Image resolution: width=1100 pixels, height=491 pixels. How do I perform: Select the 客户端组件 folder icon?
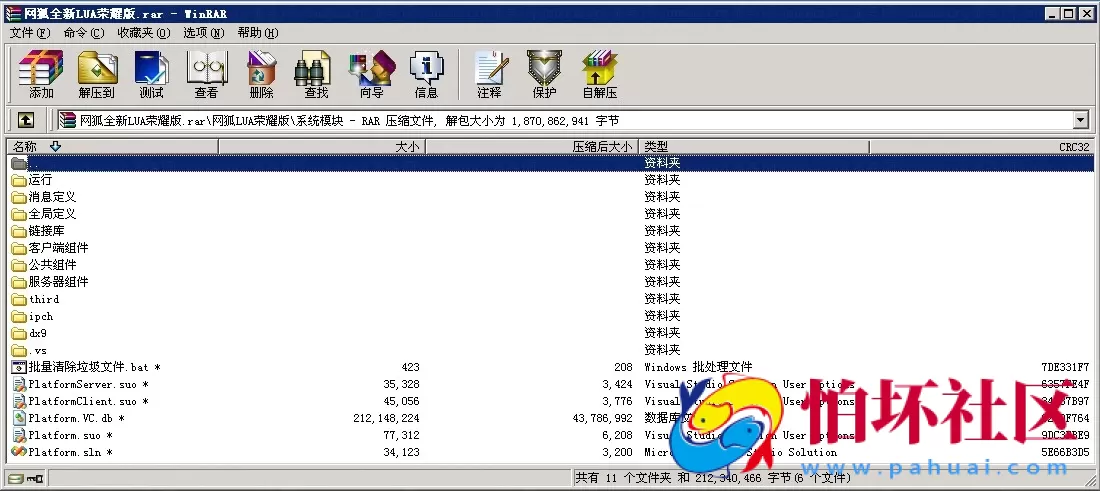[19, 248]
